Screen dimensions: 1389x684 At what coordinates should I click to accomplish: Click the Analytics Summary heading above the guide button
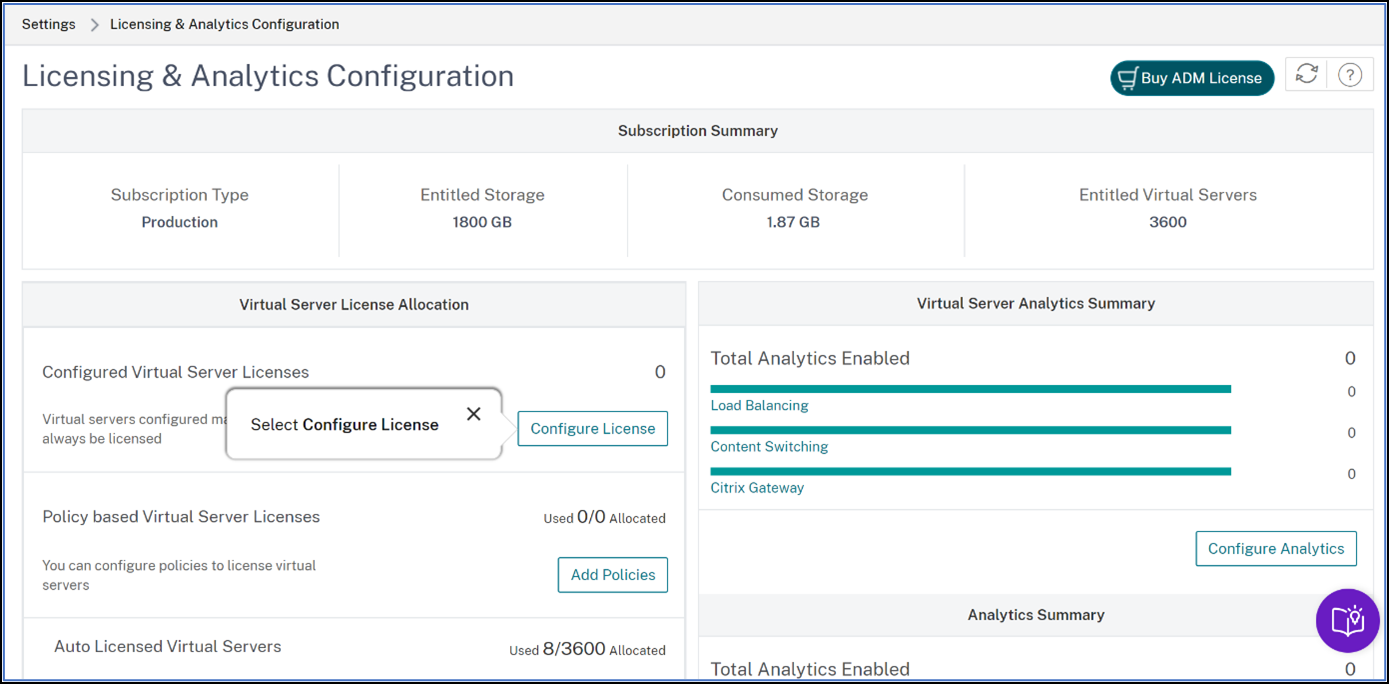[x=1036, y=615]
